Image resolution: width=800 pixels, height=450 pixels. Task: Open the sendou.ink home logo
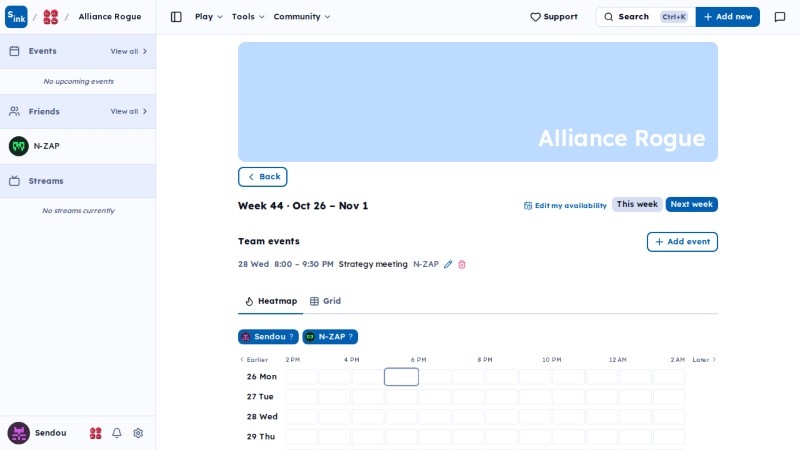[x=16, y=17]
